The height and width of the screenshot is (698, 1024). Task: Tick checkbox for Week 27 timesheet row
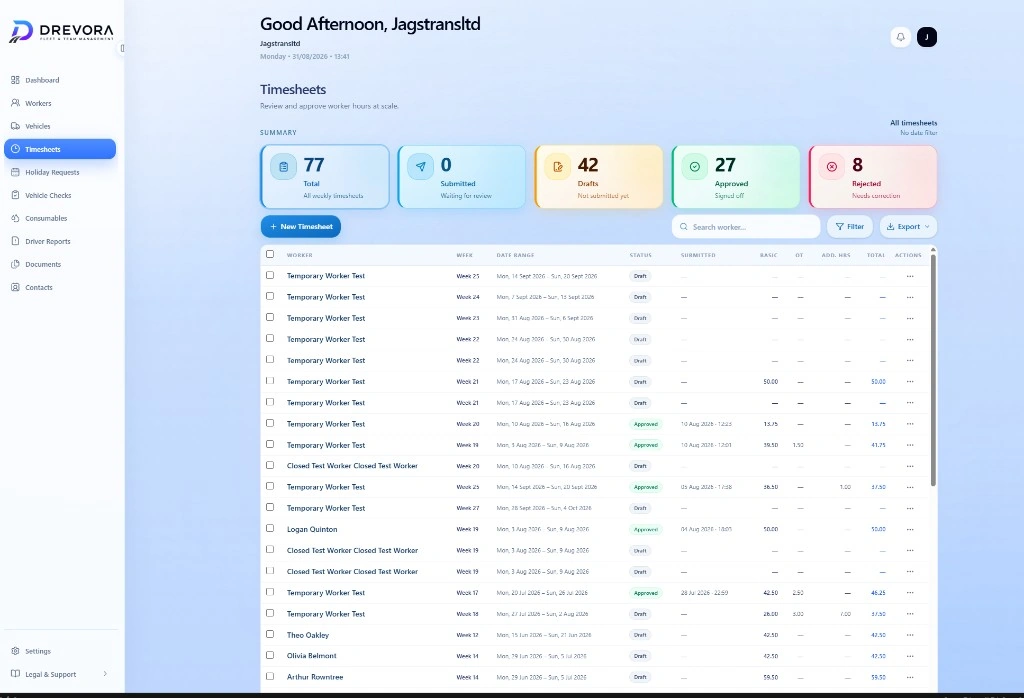pyautogui.click(x=270, y=507)
